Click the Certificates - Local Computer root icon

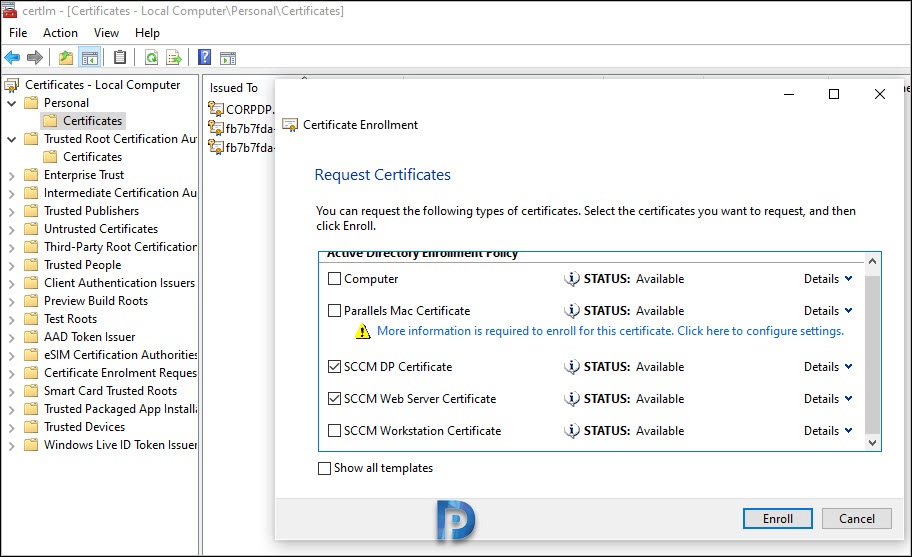point(12,85)
